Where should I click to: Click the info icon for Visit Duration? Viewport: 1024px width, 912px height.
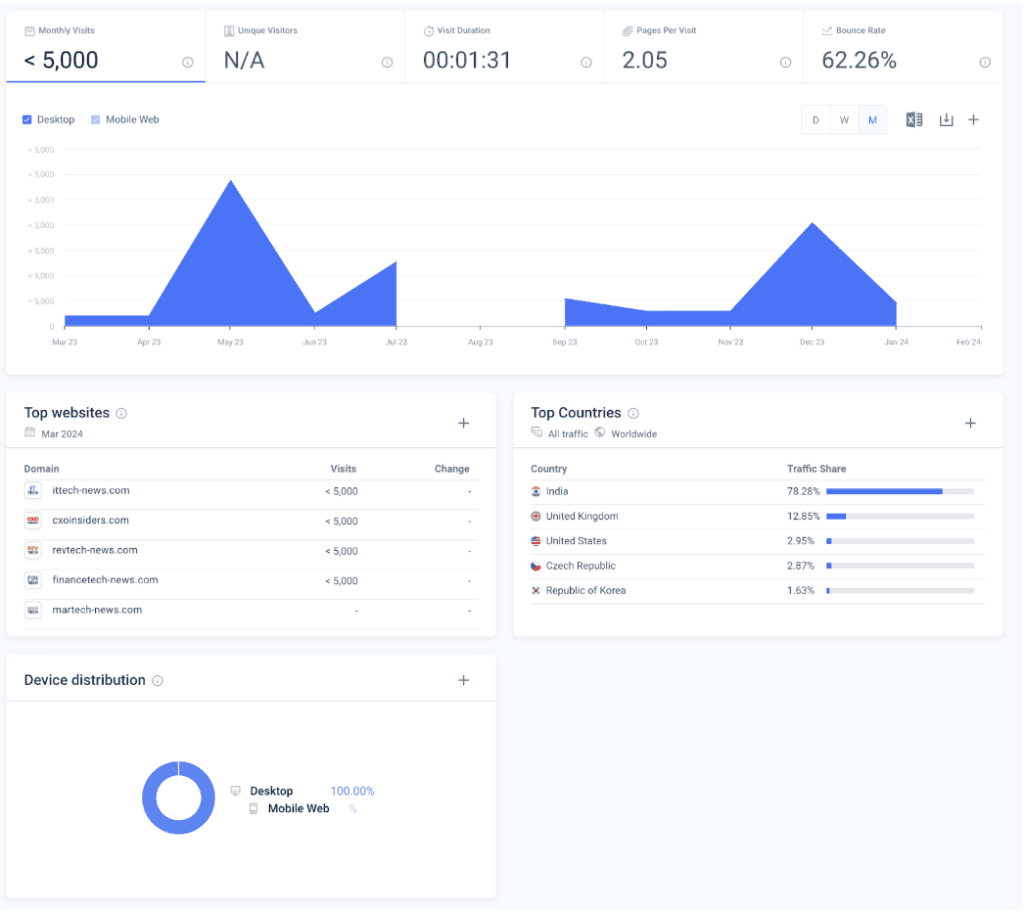point(586,62)
